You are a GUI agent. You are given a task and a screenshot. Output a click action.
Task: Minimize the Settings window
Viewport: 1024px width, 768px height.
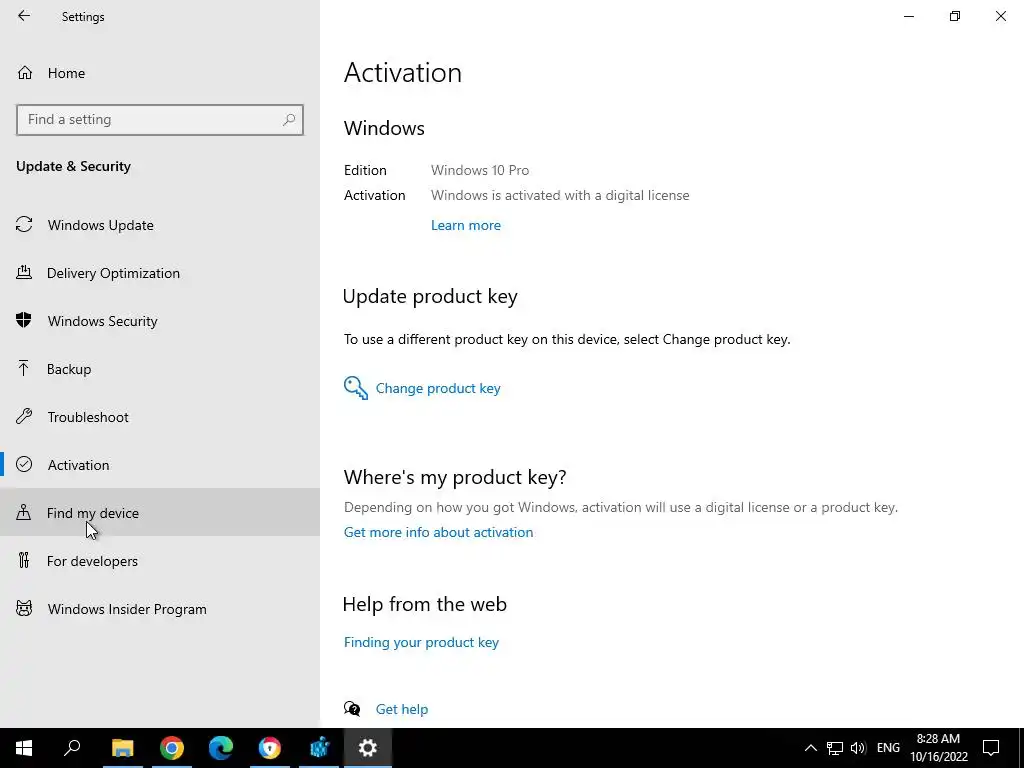(x=908, y=16)
